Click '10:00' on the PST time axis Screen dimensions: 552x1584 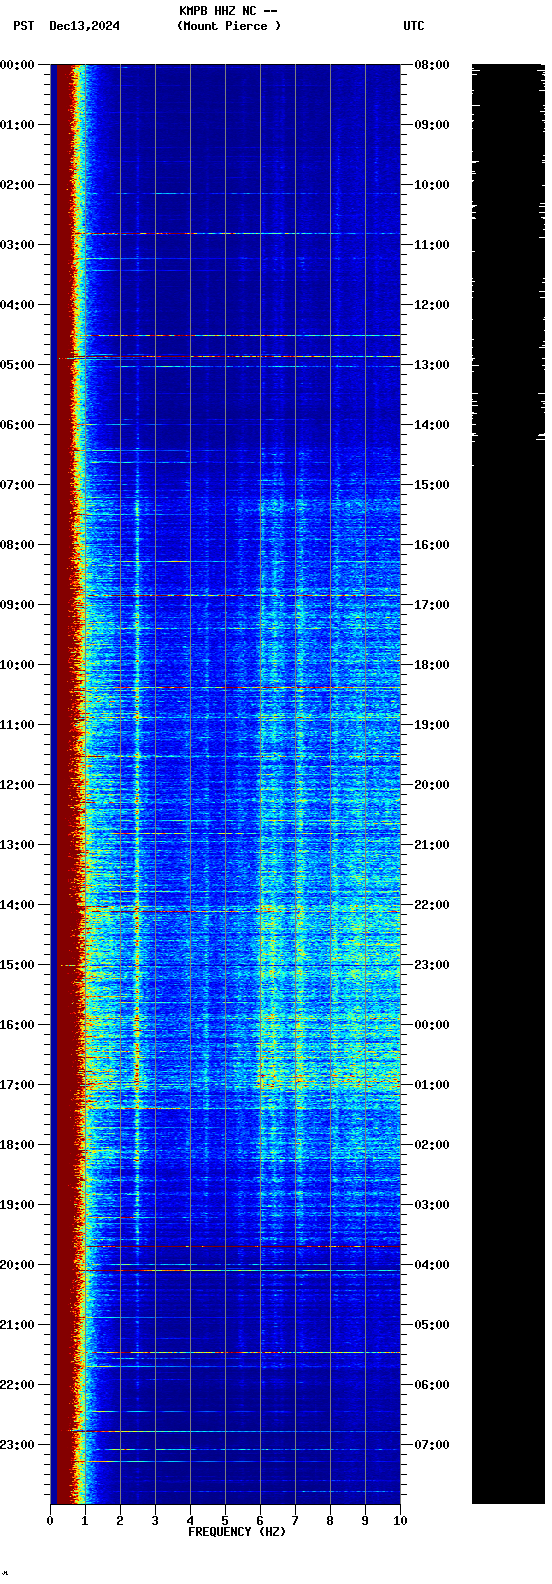click(x=18, y=665)
